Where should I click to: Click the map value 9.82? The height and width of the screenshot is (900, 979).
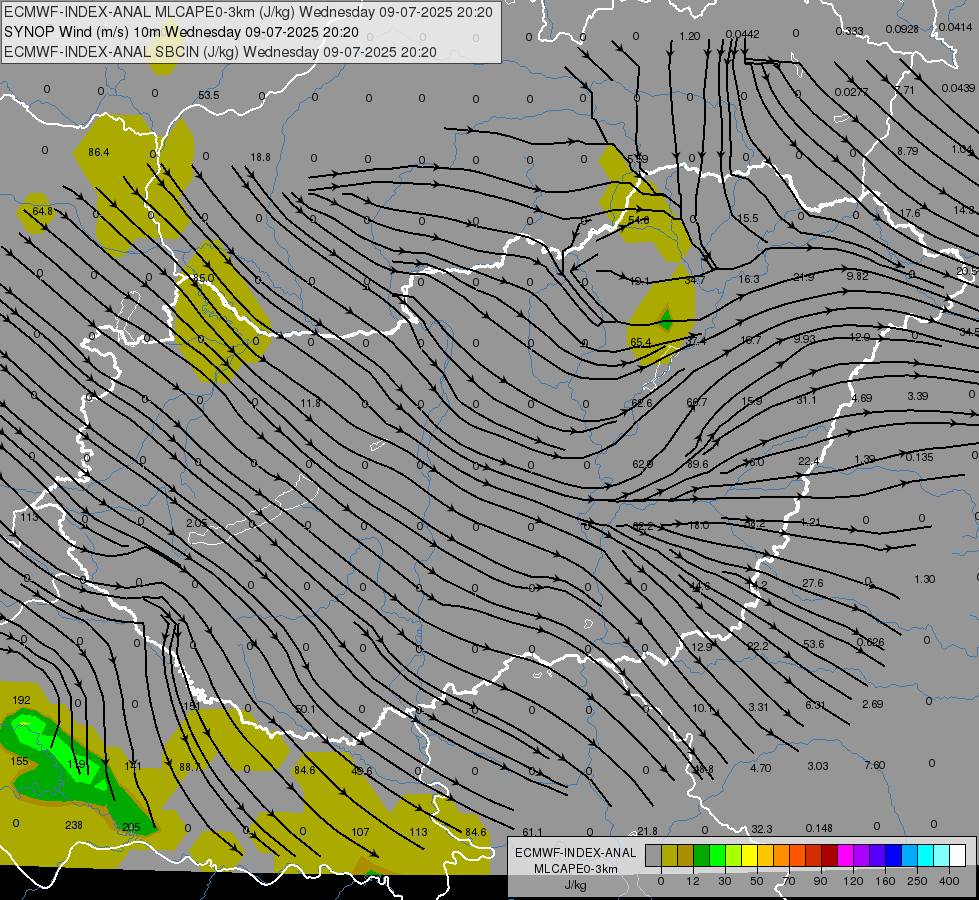coord(858,275)
